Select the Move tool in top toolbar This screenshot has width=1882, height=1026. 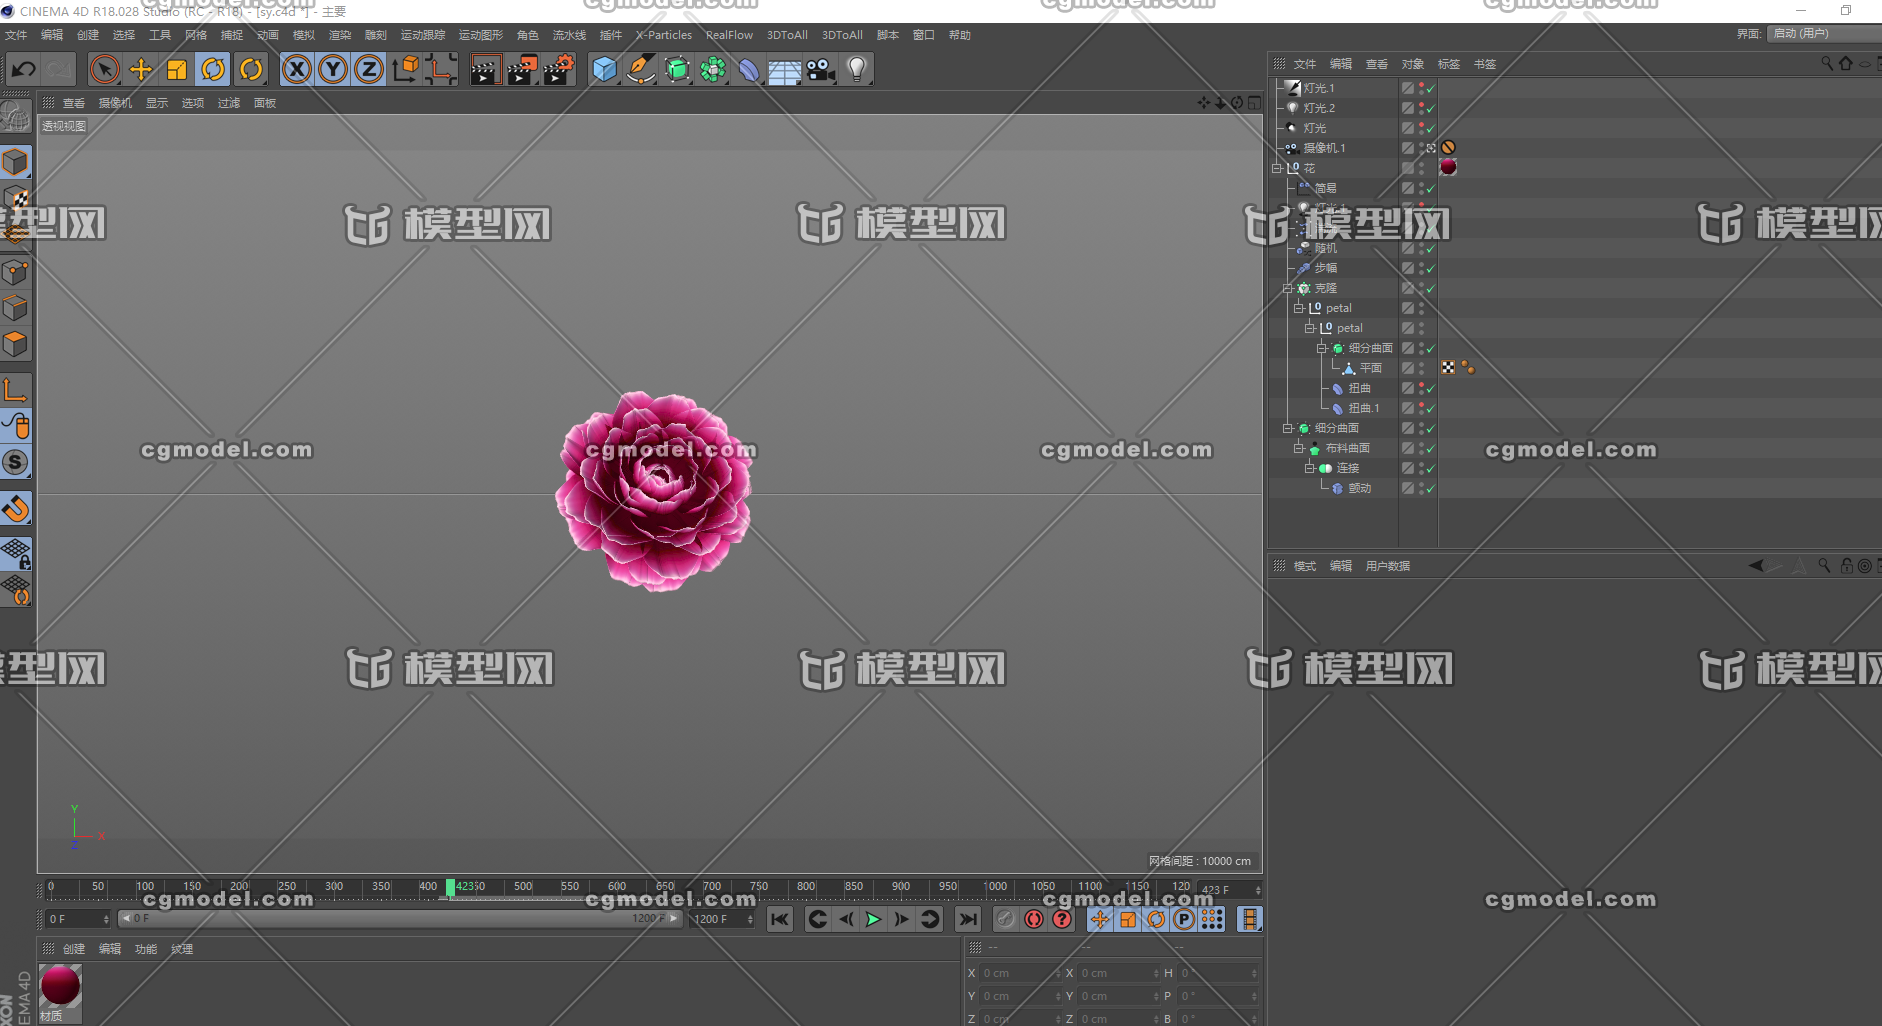(141, 69)
